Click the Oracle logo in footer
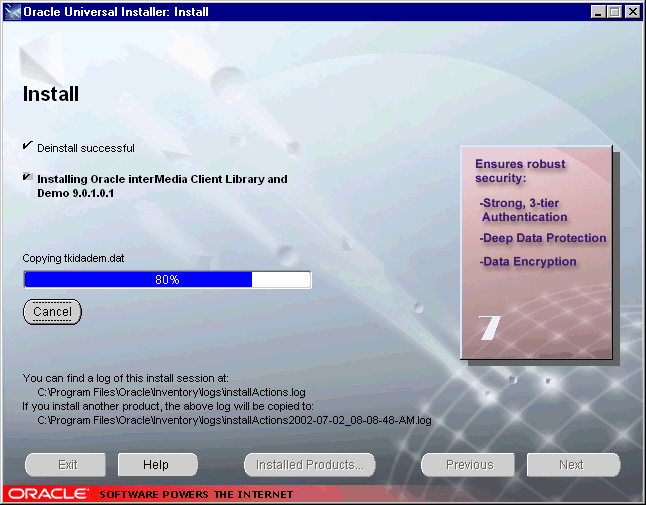The image size is (646, 505). click(48, 493)
